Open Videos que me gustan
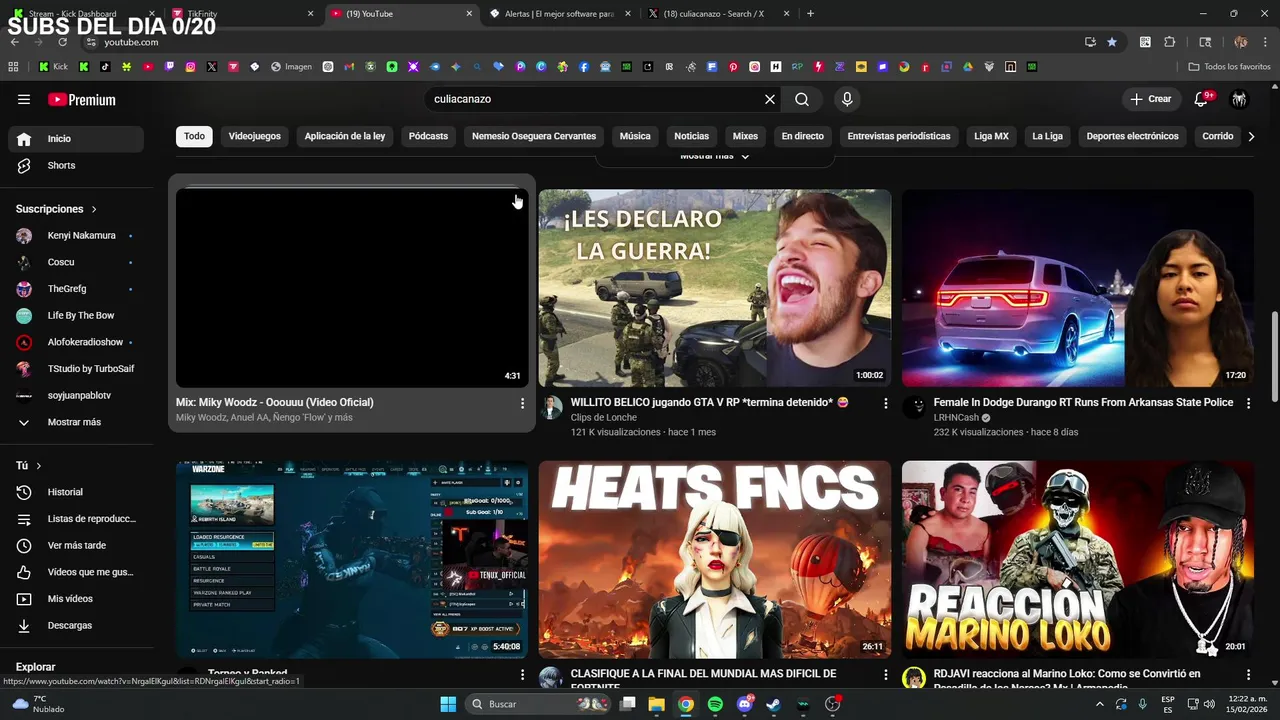The height and width of the screenshot is (720, 1280). 76,572
